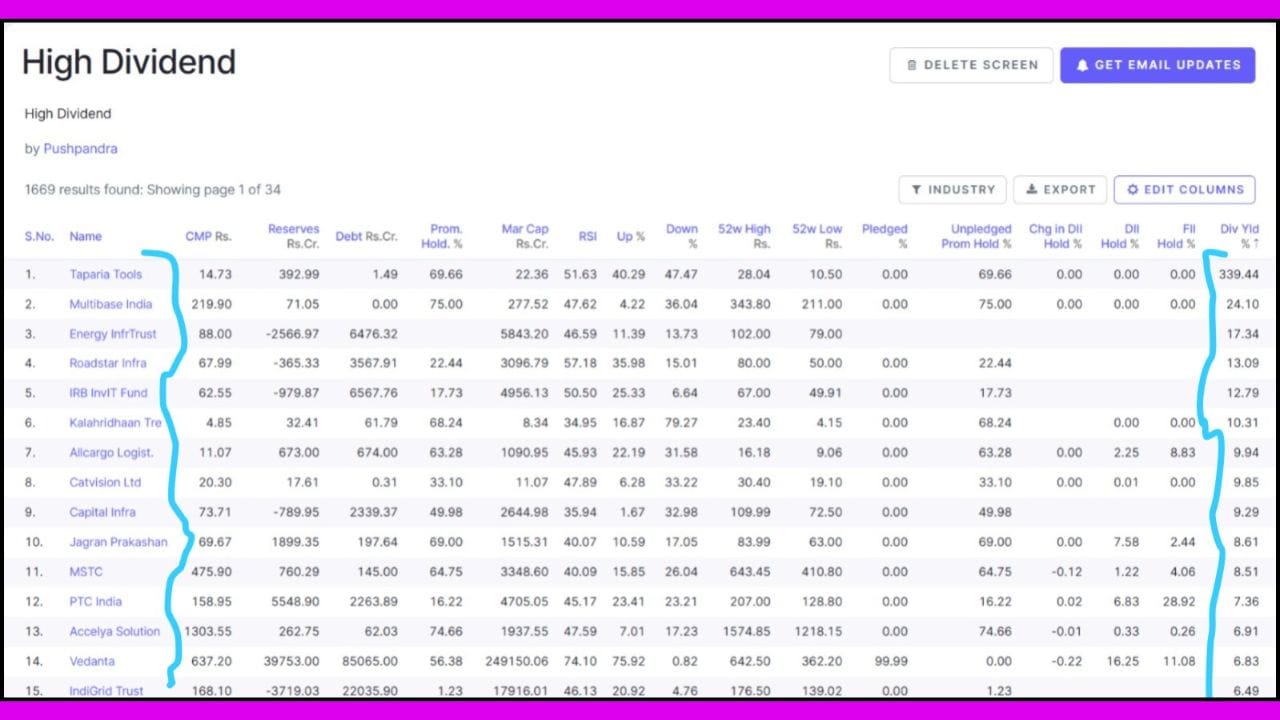Sort by the RSI column header
Screen dimensions: 1280x720
pyautogui.click(x=587, y=236)
